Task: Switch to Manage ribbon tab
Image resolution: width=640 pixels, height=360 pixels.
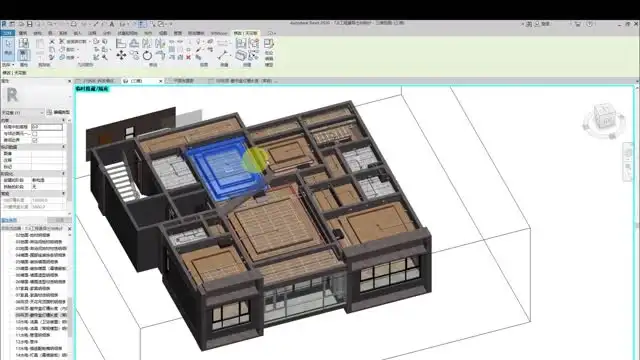Action: coord(178,33)
